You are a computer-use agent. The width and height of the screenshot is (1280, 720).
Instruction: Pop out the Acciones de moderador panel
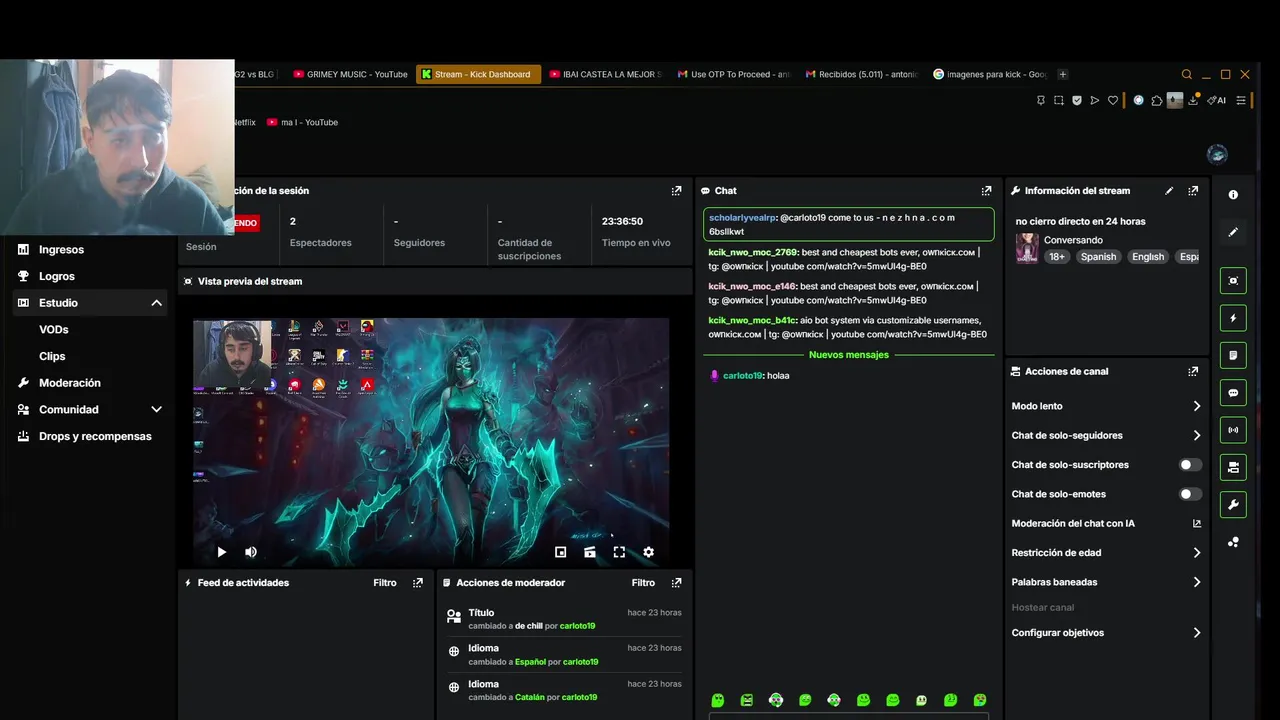point(676,582)
